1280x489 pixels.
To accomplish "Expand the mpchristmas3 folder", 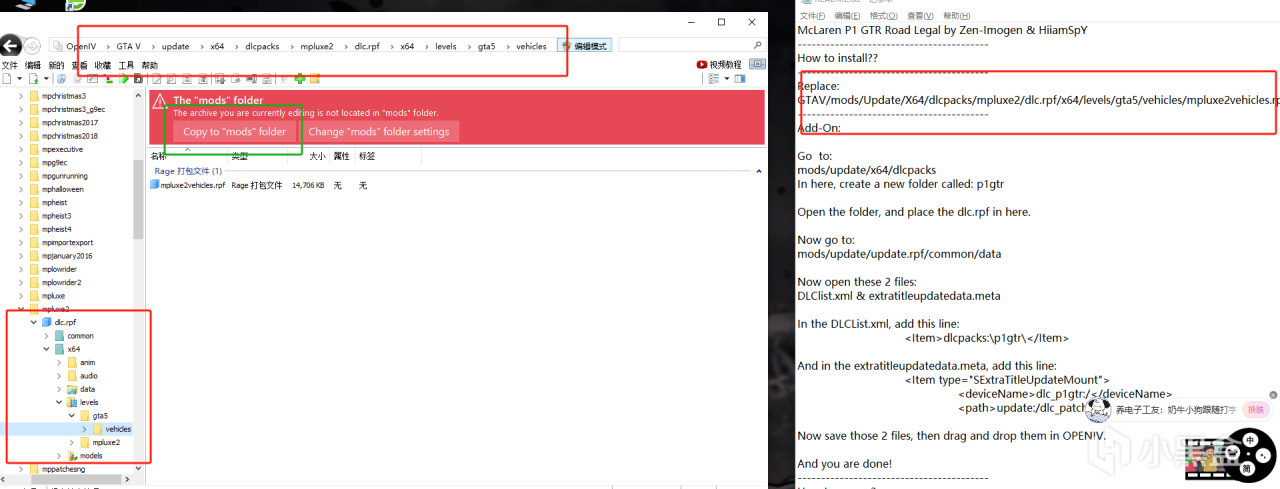I will 22,96.
